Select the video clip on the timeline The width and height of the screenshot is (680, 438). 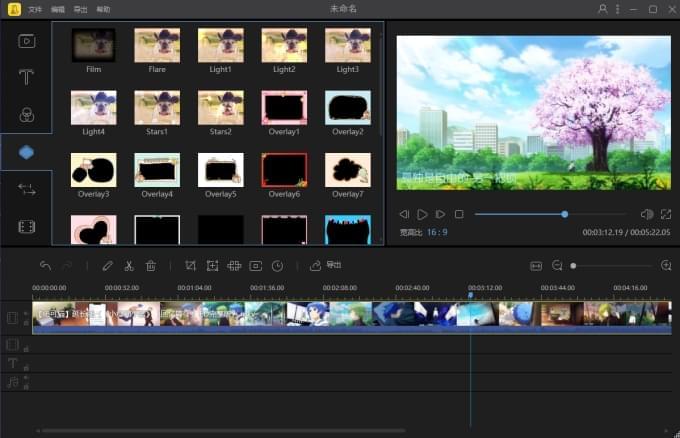(352, 317)
